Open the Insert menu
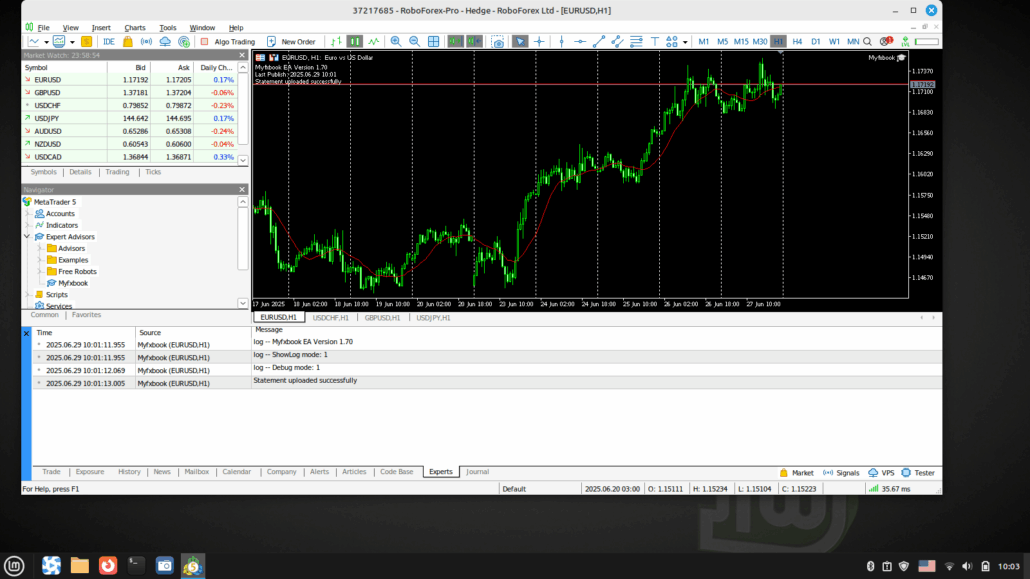This screenshot has height=579, width=1030. [101, 28]
